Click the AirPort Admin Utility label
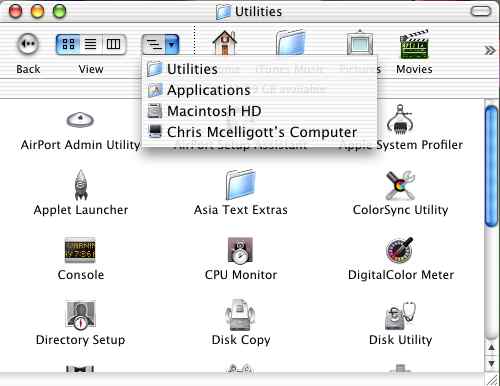 [x=80, y=145]
